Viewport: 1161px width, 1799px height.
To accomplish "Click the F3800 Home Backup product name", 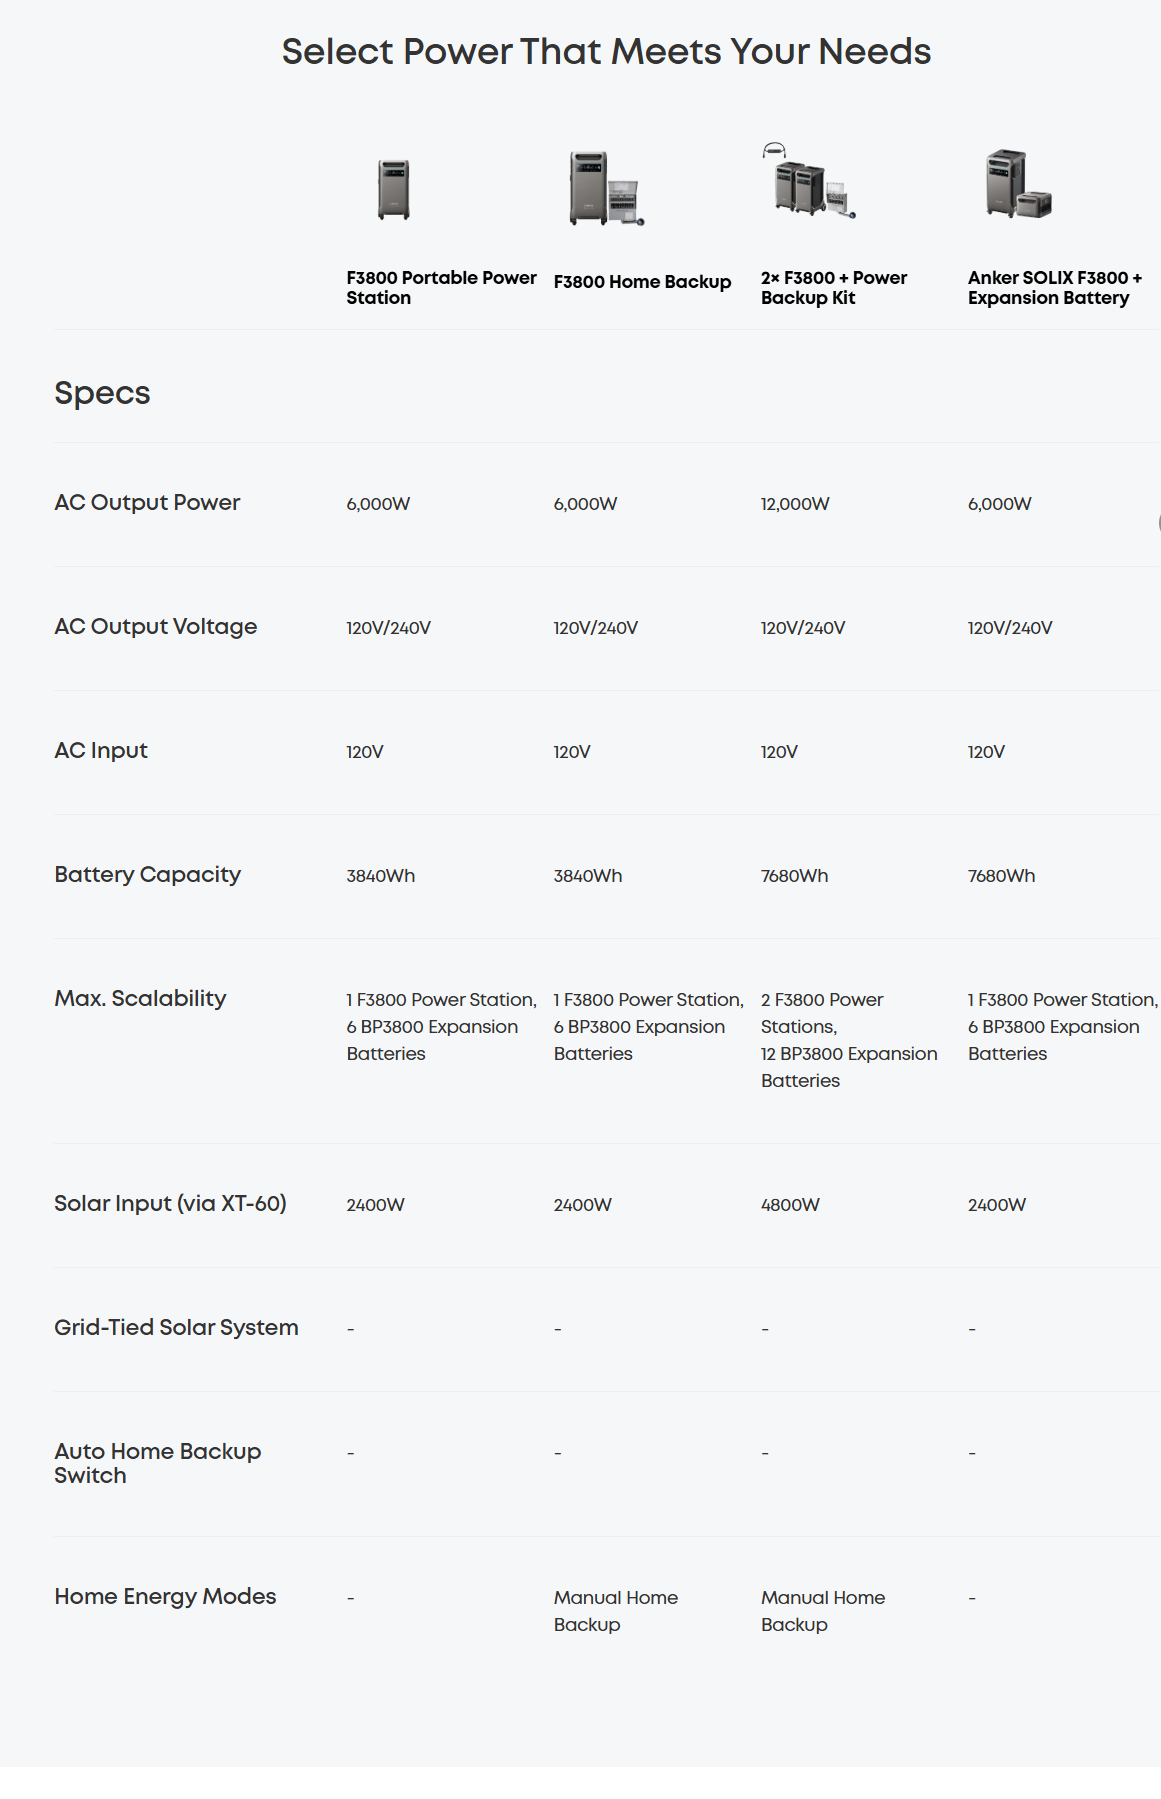I will click(x=642, y=282).
